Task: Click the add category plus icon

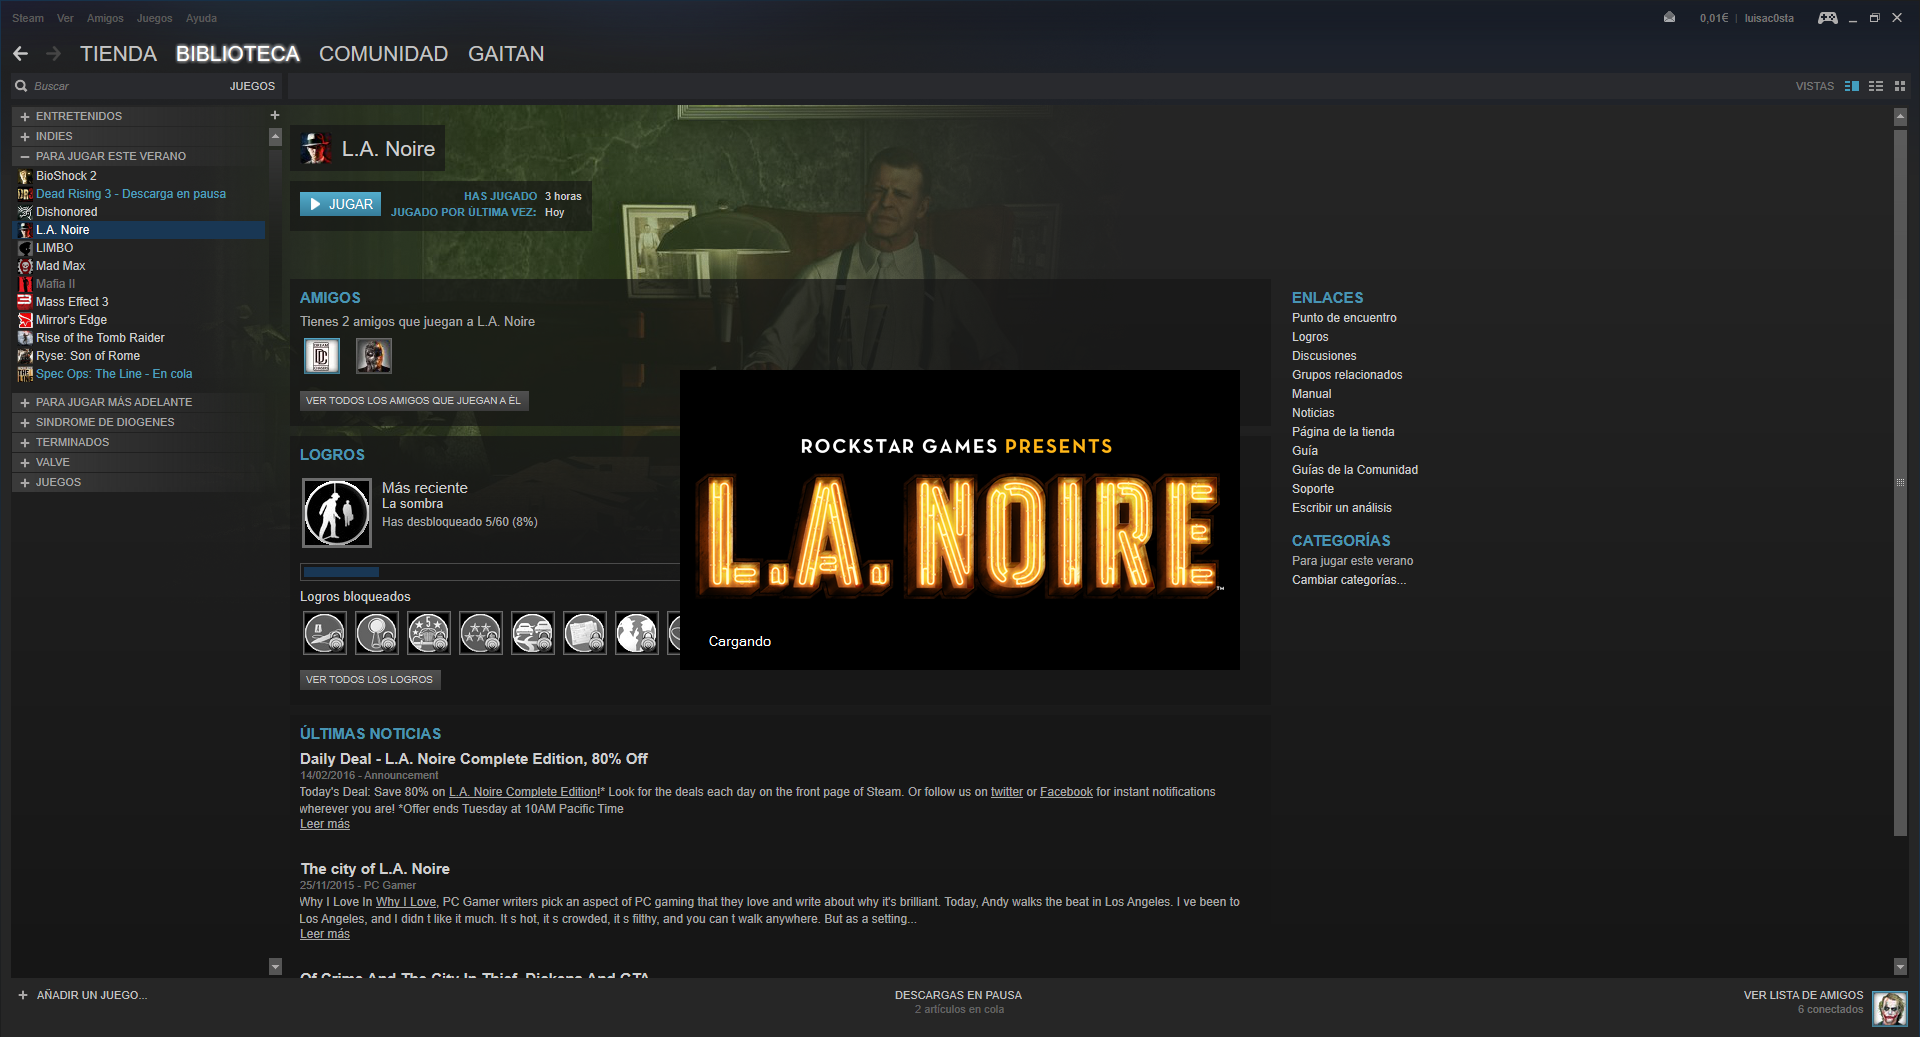Action: click(x=275, y=115)
